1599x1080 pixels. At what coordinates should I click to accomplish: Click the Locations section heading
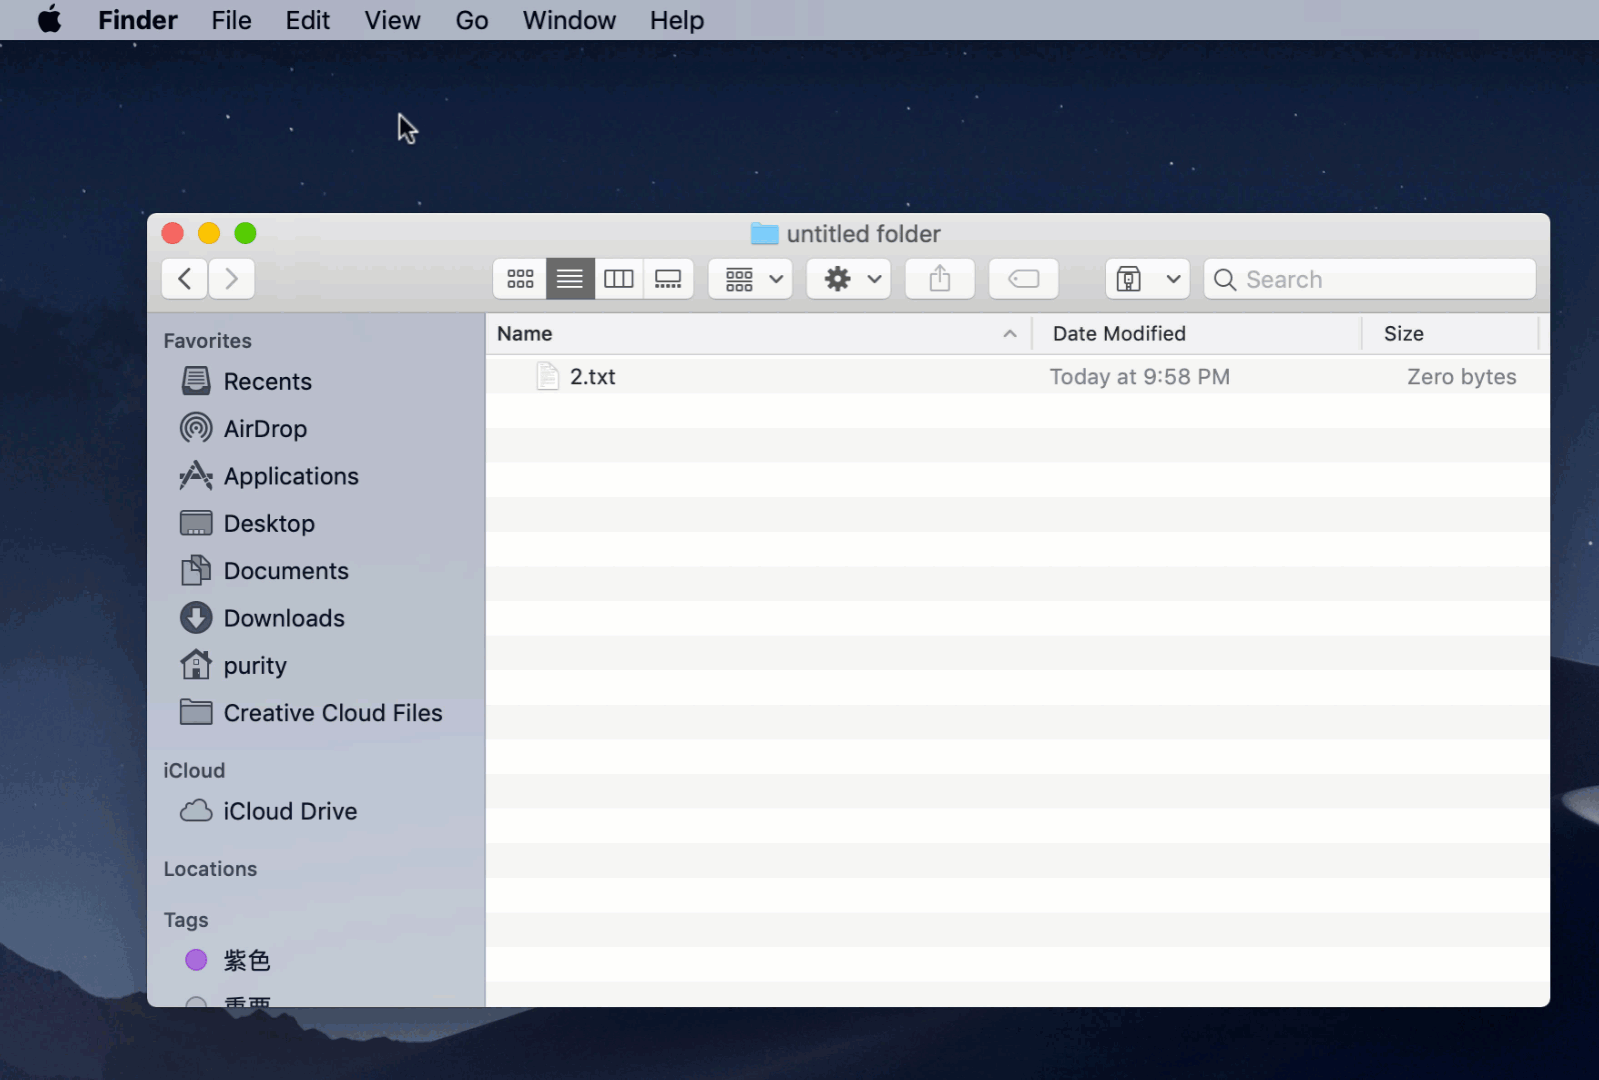[210, 869]
